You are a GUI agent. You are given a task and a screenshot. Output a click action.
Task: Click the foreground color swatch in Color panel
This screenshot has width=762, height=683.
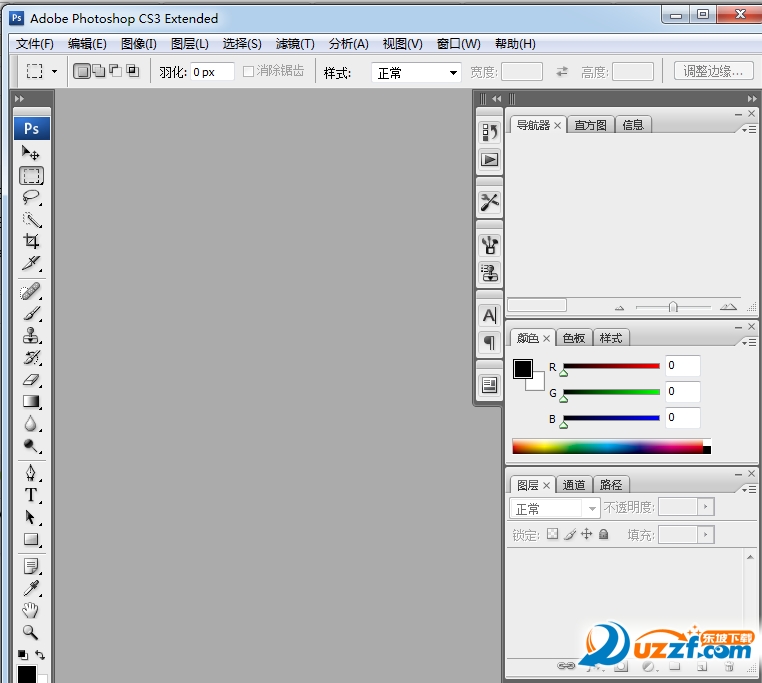tap(522, 369)
